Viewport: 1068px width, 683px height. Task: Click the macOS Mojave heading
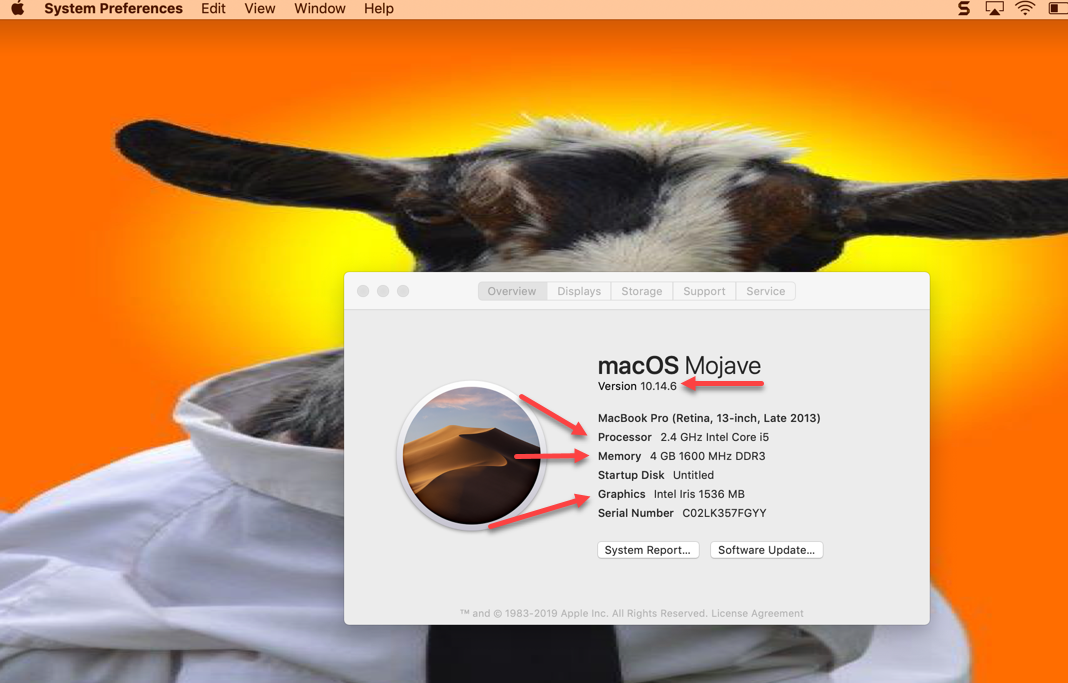point(679,366)
